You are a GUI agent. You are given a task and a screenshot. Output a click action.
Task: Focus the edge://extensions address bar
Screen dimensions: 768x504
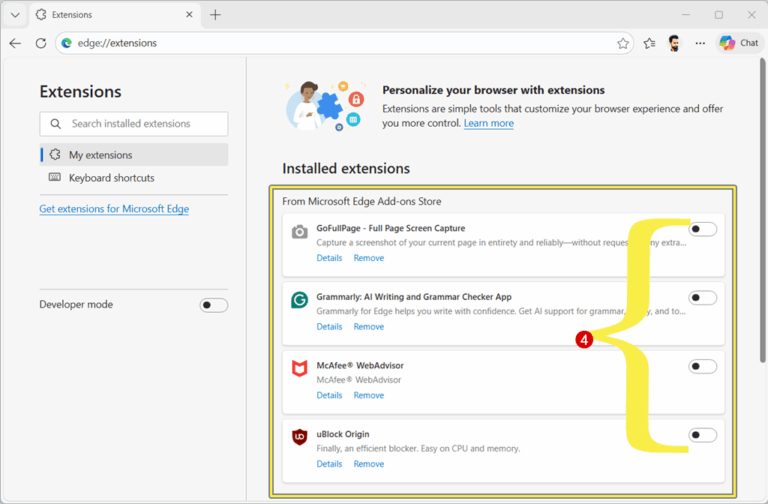coord(344,43)
